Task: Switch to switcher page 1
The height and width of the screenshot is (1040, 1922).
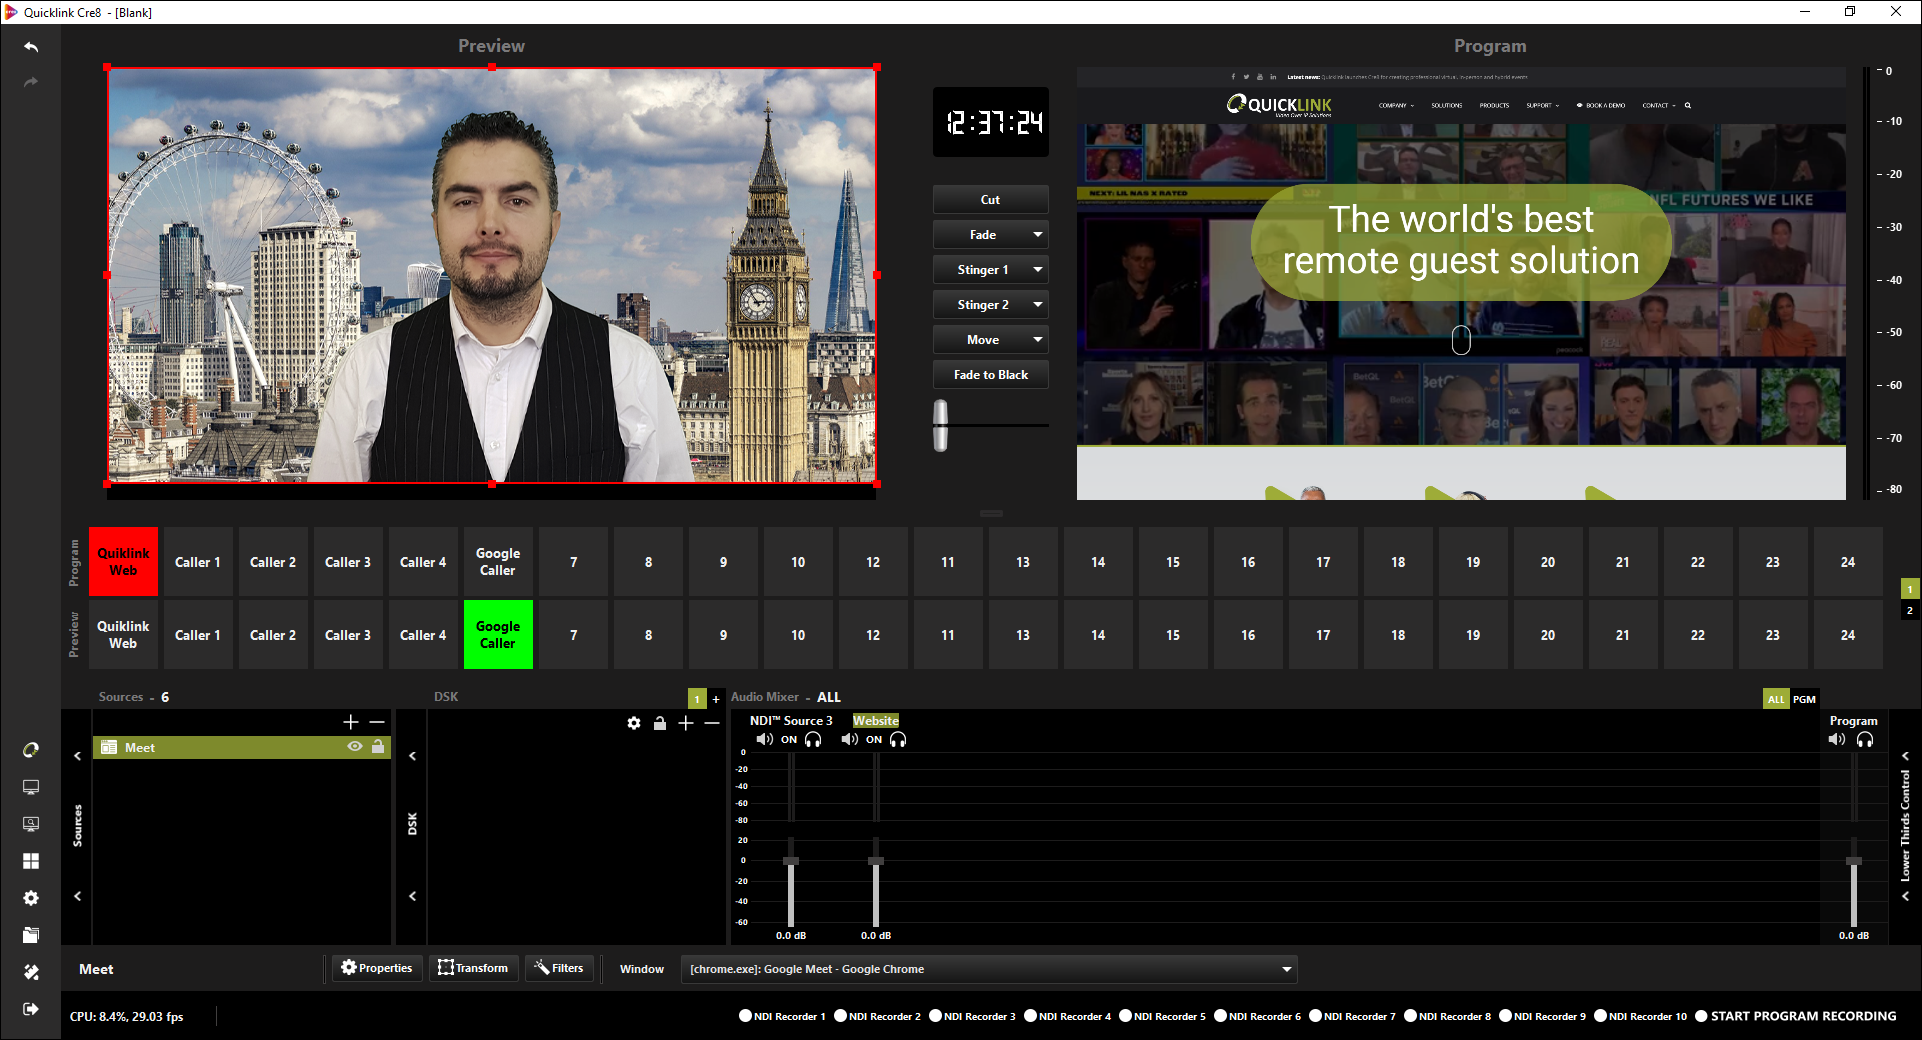Action: (1910, 589)
